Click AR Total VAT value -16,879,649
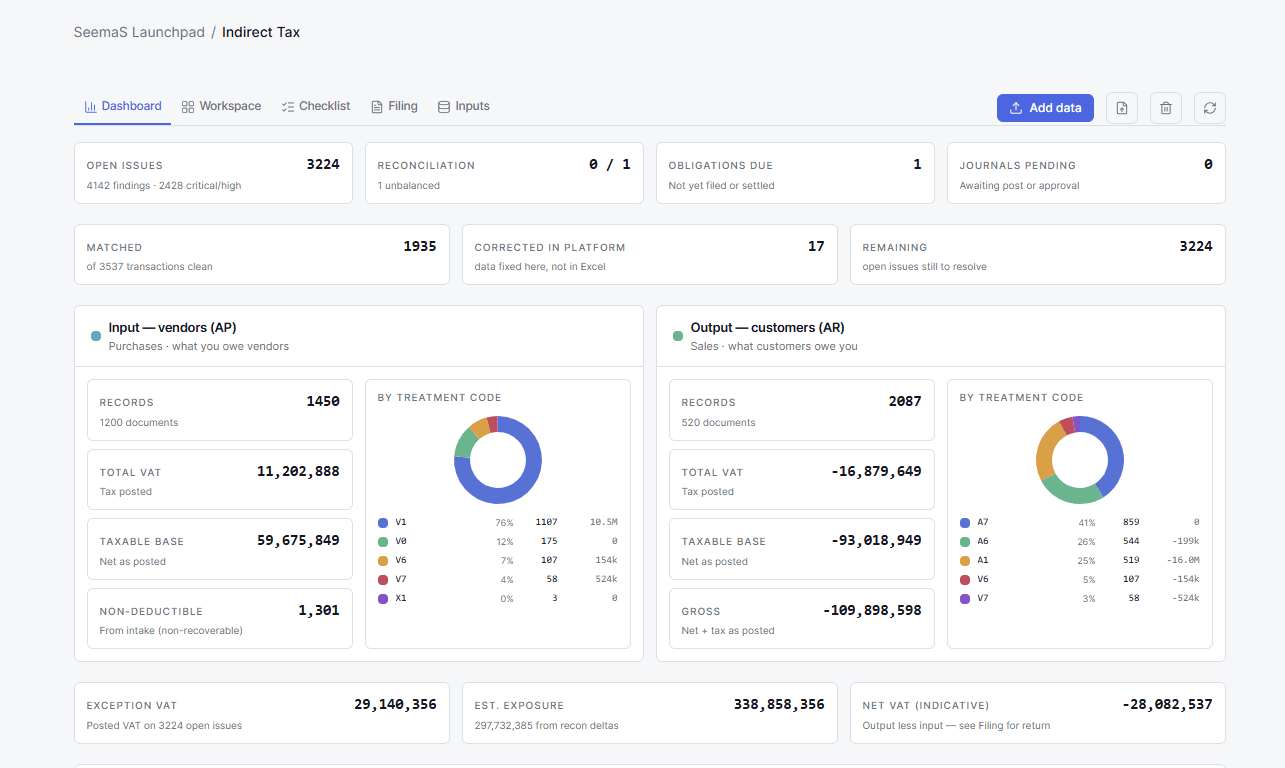This screenshot has width=1285, height=768. click(x=876, y=471)
